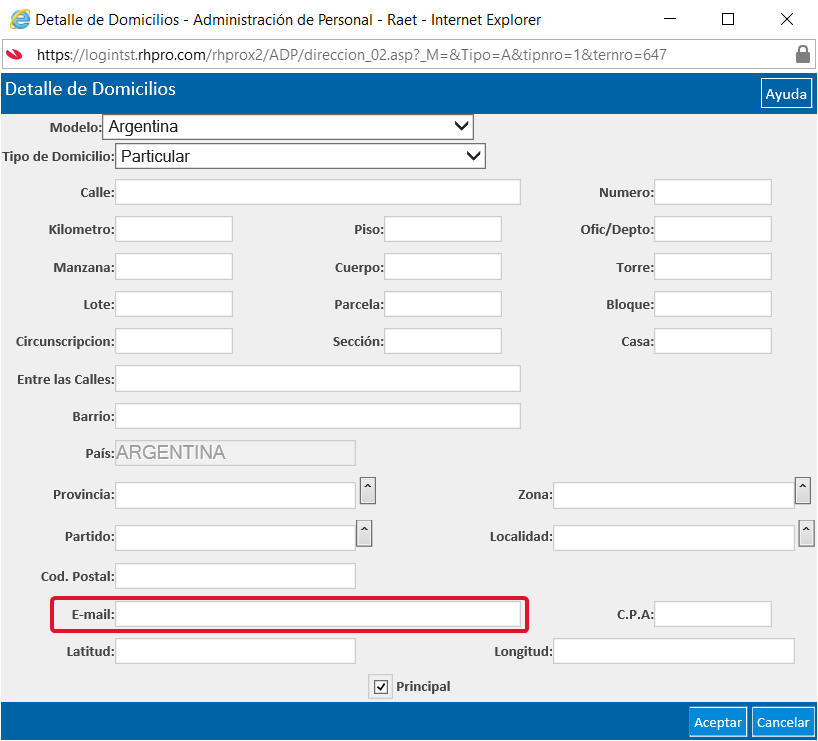
Task: Click the disabled País field ARGENTINA
Action: coord(235,452)
